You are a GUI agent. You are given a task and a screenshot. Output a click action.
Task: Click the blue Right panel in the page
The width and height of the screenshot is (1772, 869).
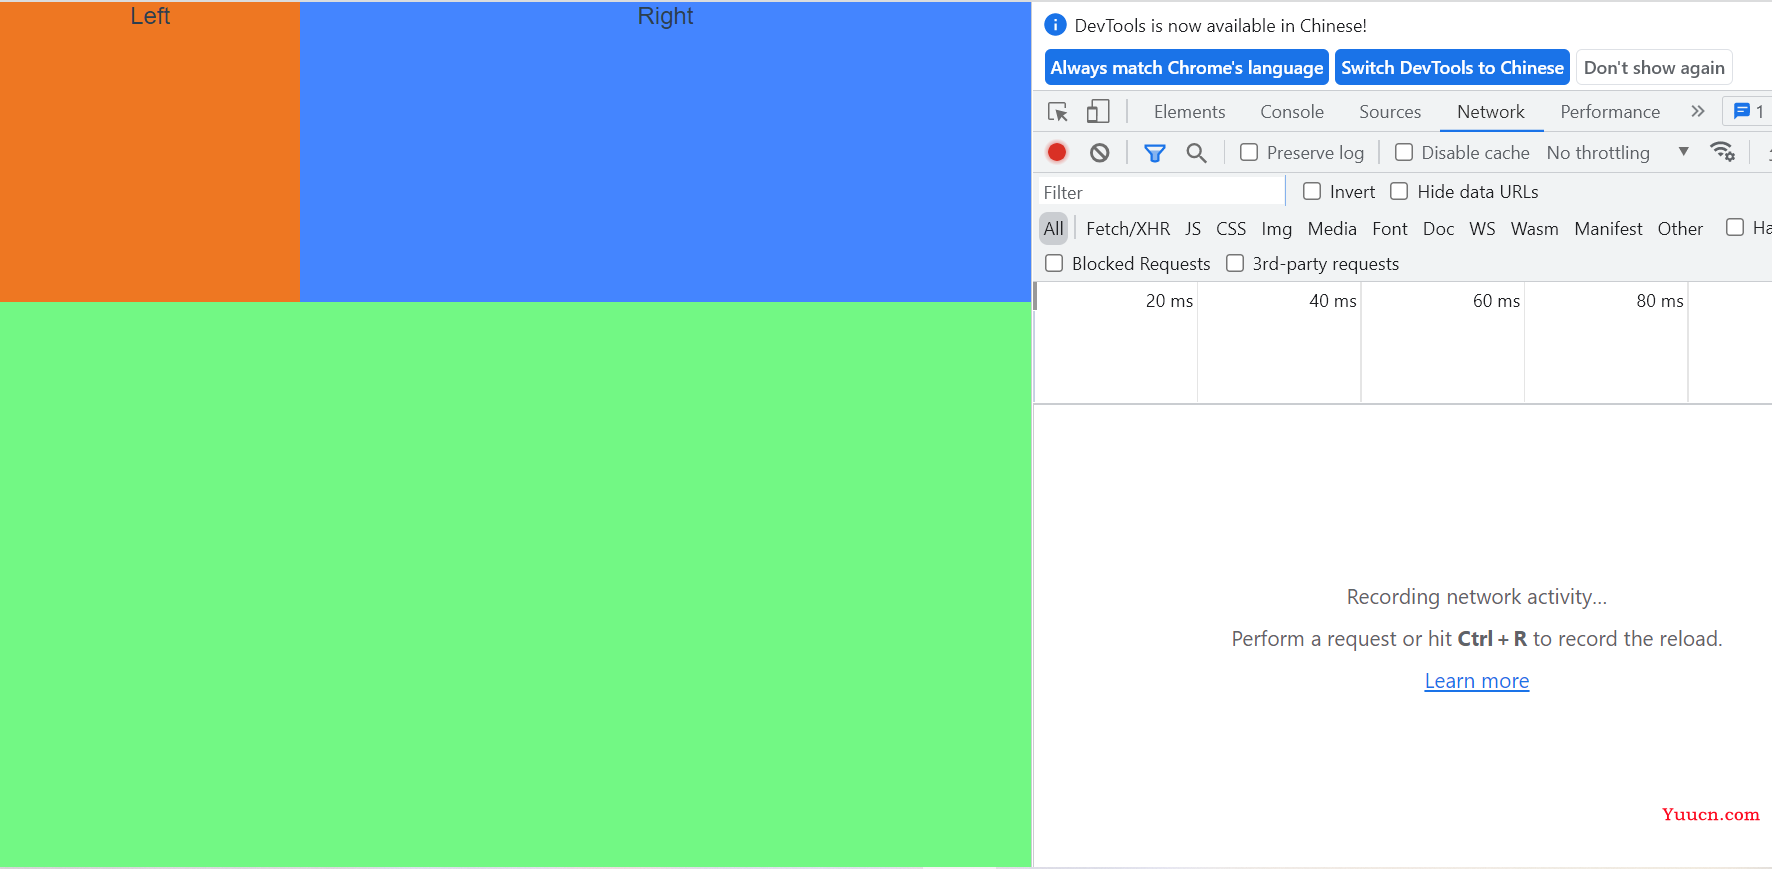666,152
